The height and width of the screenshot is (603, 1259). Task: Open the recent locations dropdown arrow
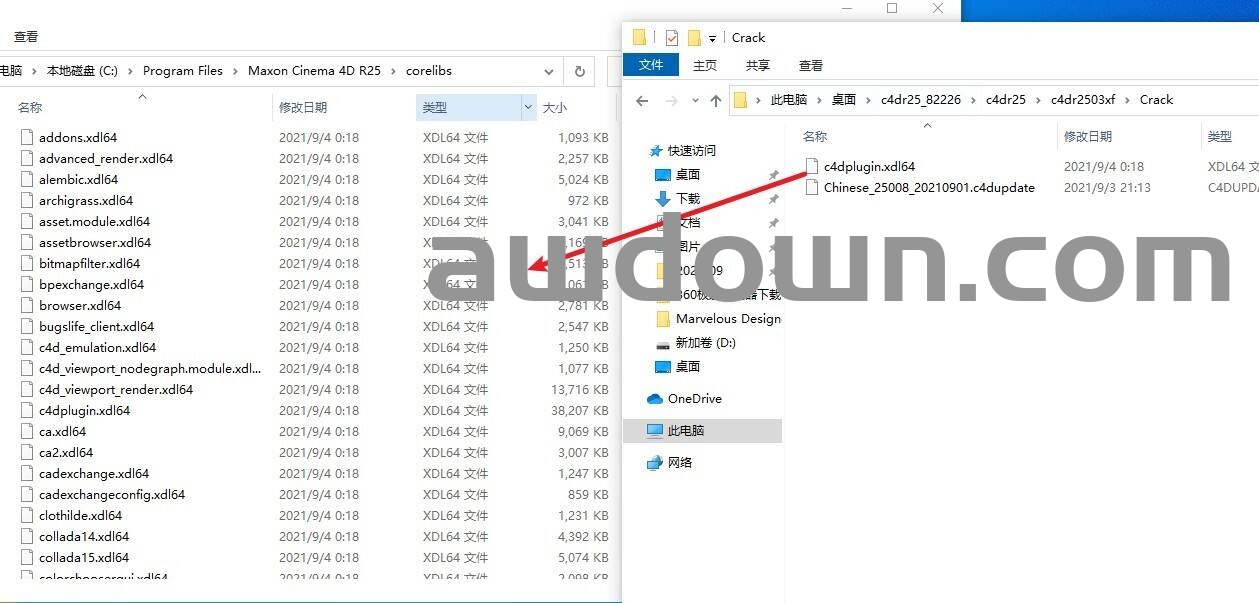[x=694, y=100]
